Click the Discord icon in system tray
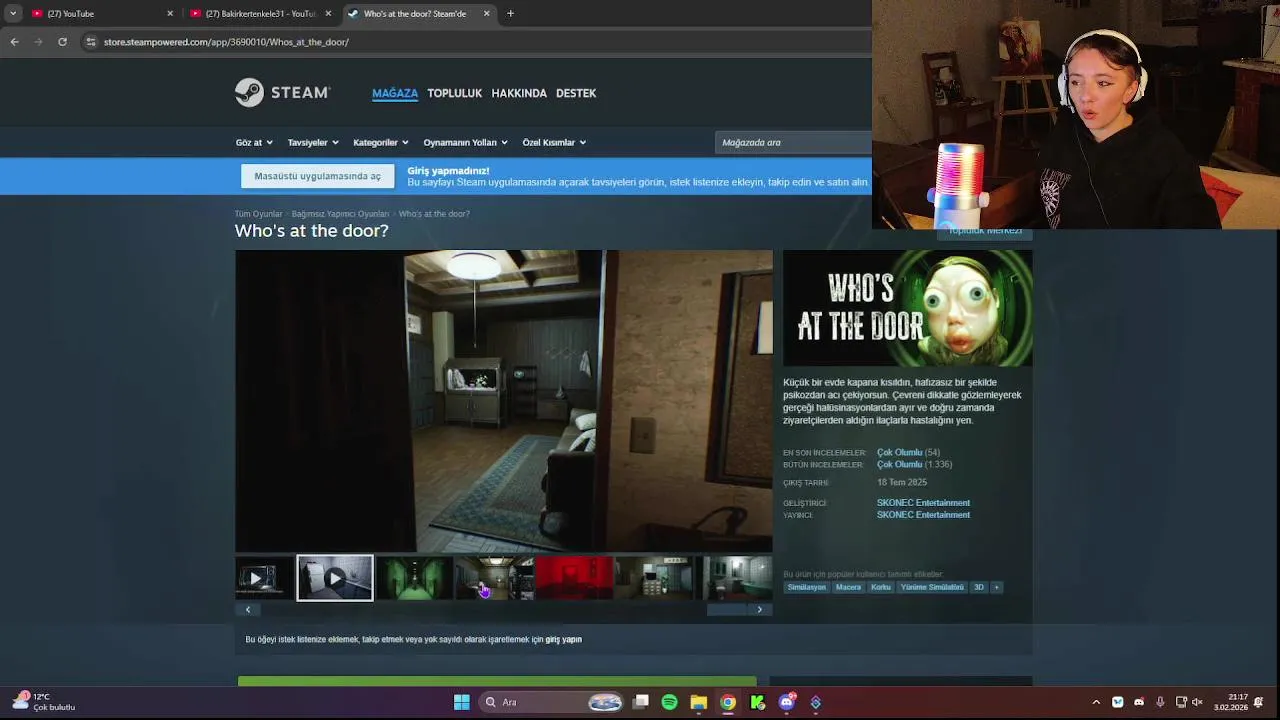Viewport: 1280px width, 720px height. coord(1139,702)
